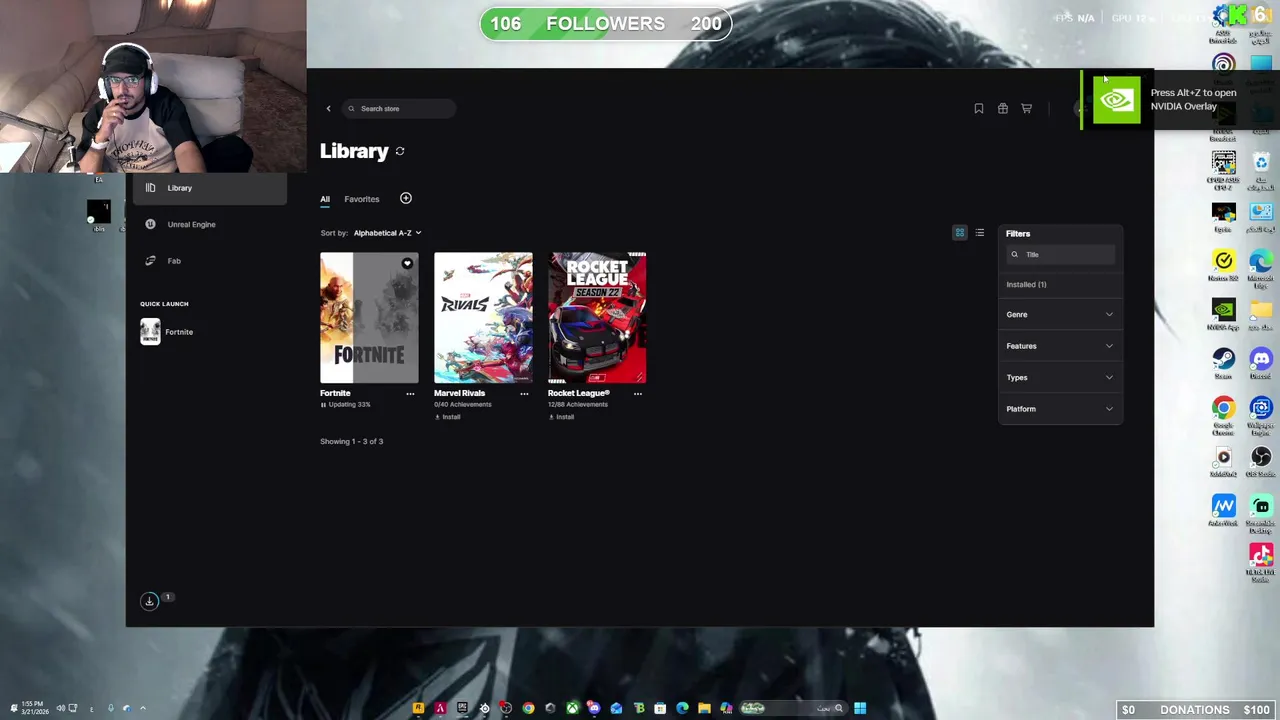Install Rocket League
This screenshot has height=720, width=1280.
click(562, 417)
